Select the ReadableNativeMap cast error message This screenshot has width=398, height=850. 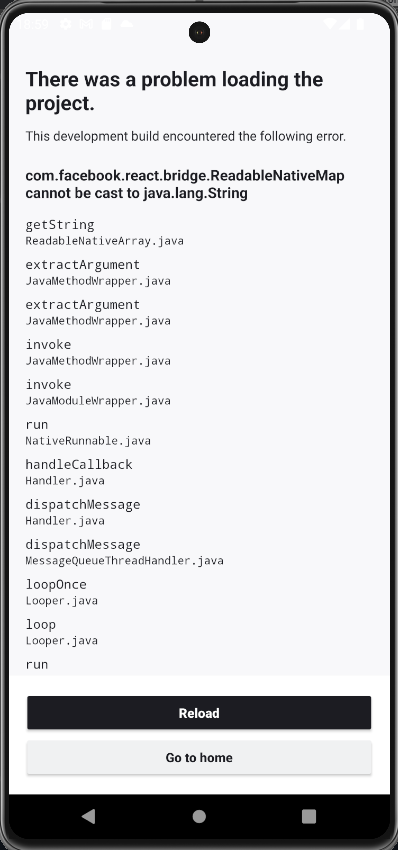click(185, 184)
